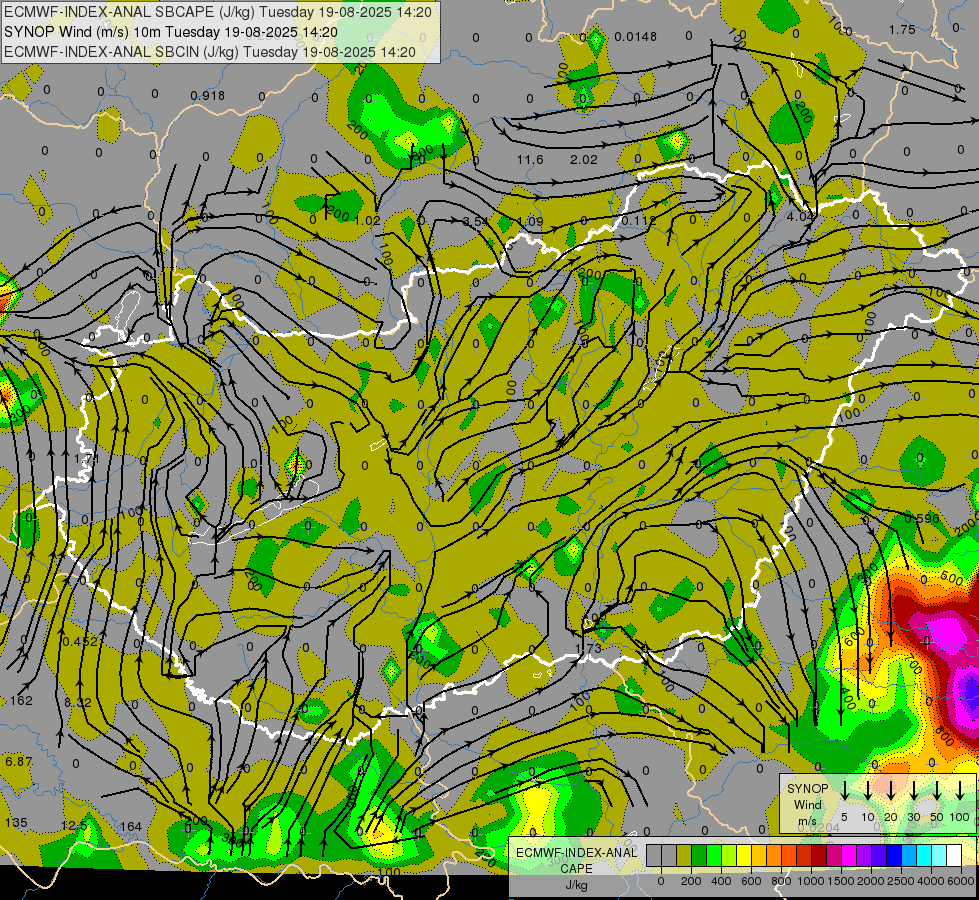
Task: Click the 1.75 value on the map
Action: click(902, 29)
